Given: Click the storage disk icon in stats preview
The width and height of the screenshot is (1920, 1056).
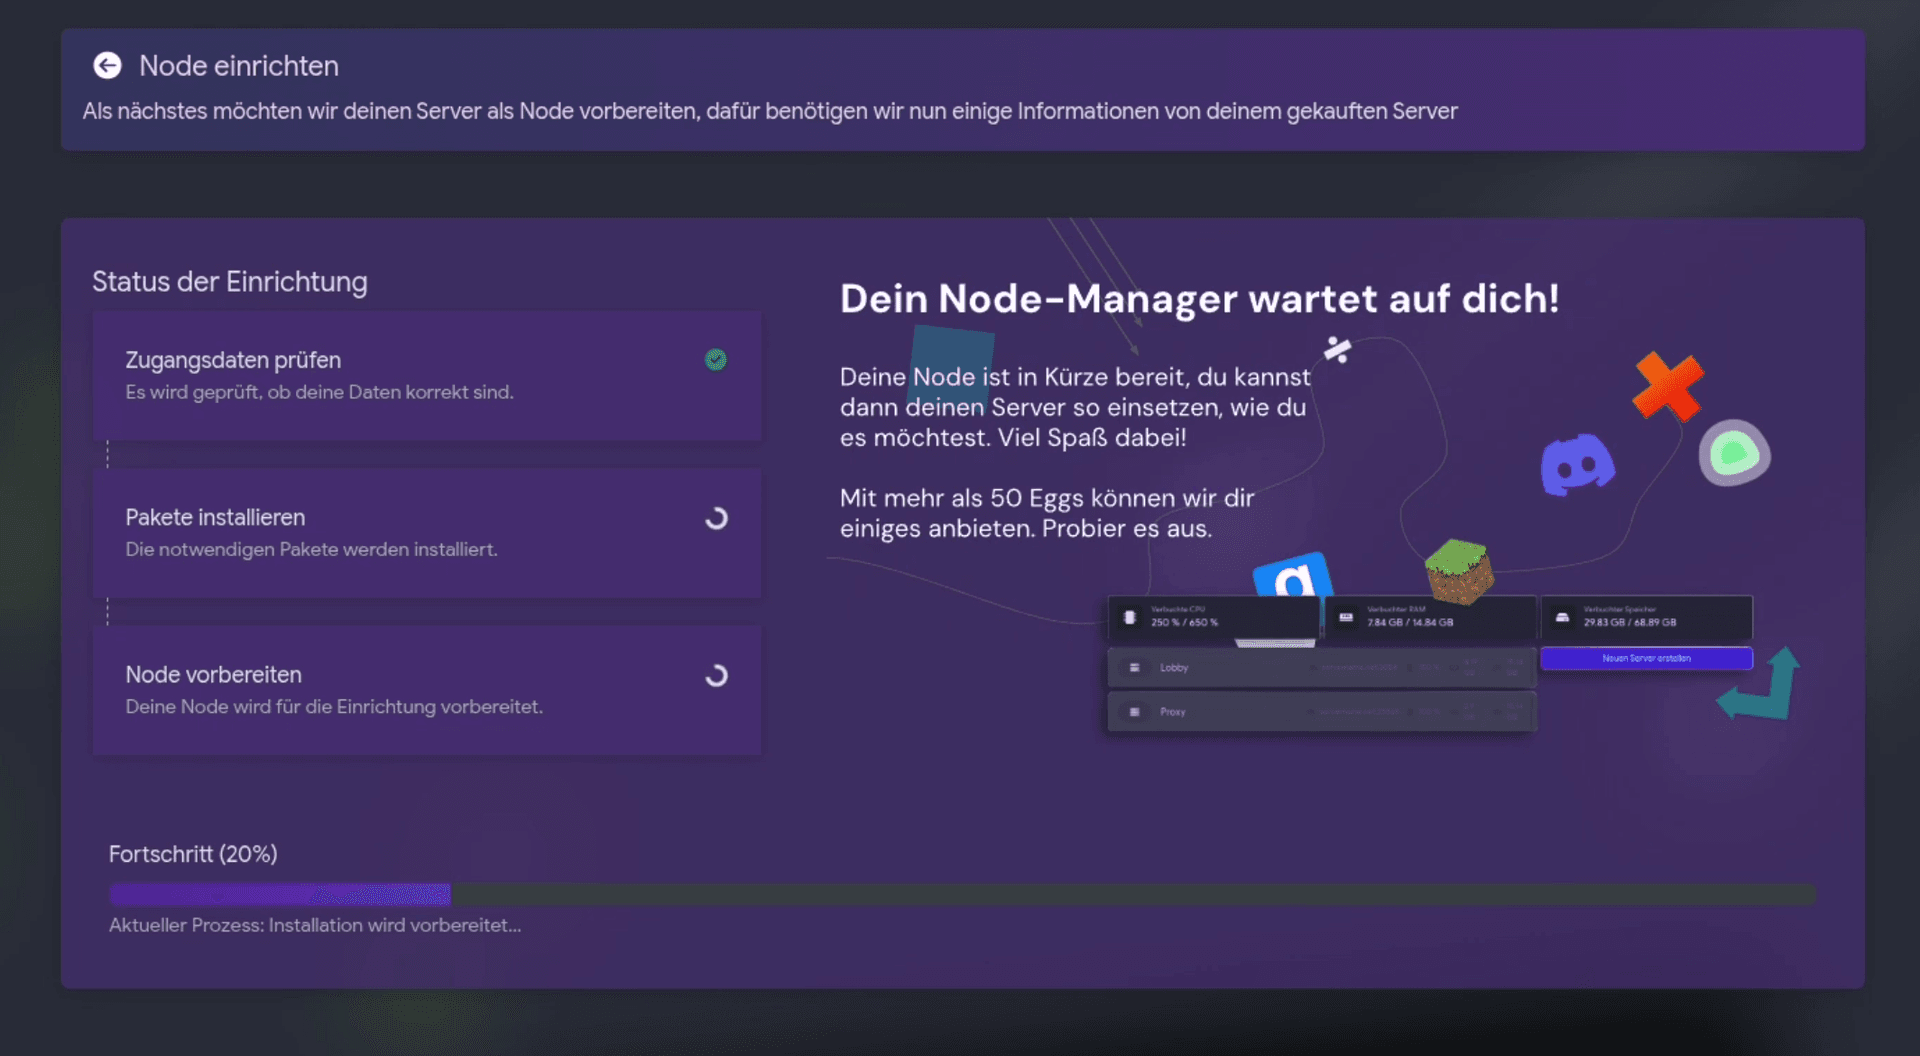Looking at the screenshot, I should coord(1562,617).
